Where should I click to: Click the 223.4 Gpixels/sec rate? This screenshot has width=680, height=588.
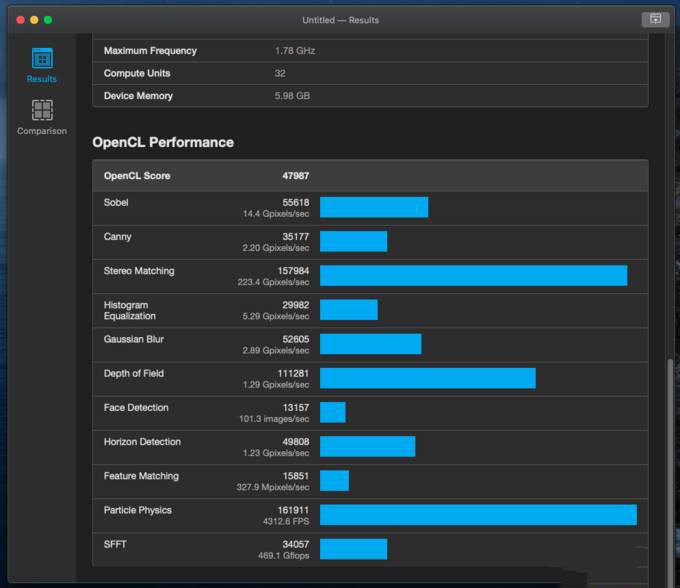273,282
